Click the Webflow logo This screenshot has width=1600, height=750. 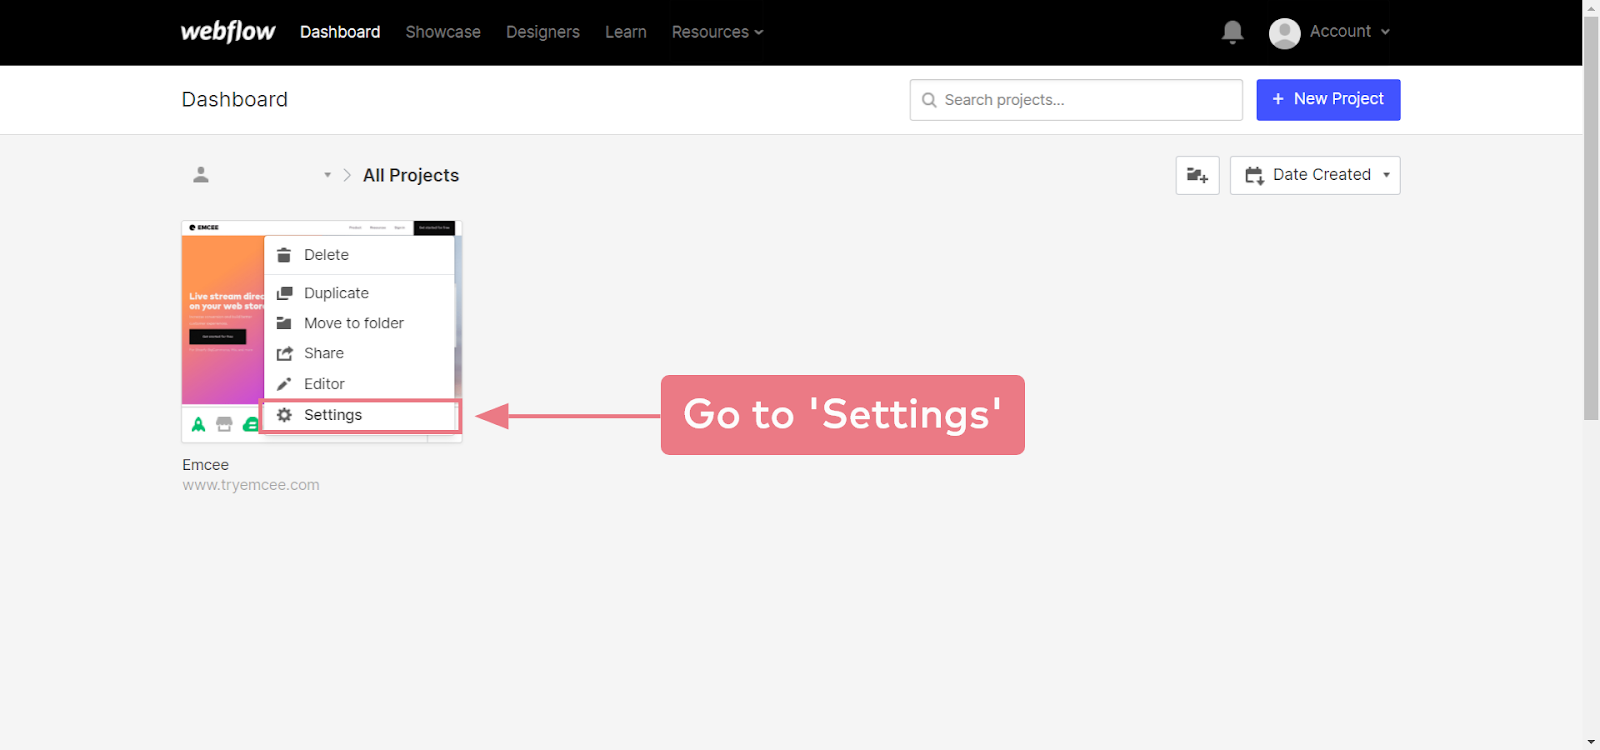(228, 32)
